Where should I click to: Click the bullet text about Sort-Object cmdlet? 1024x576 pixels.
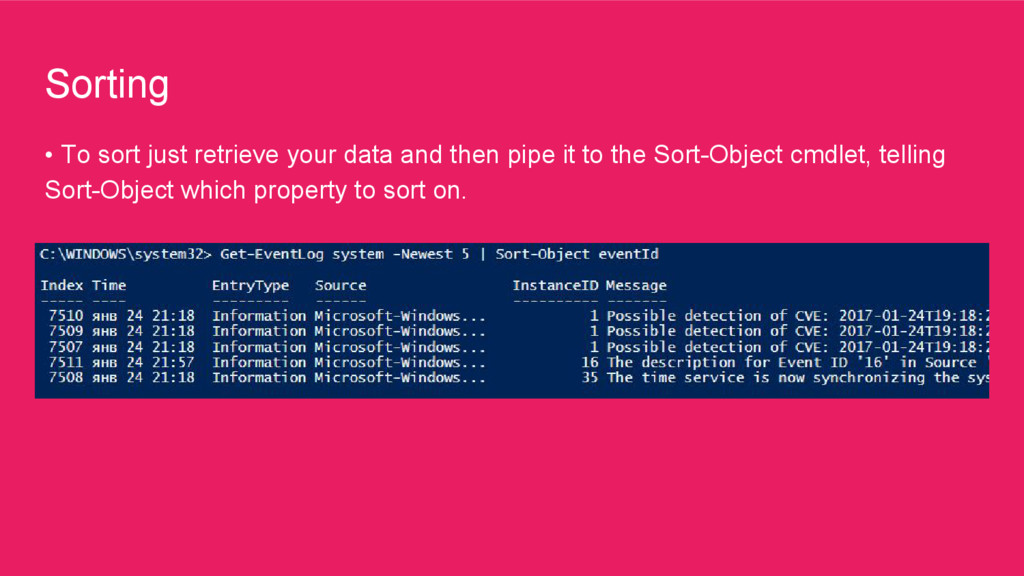[x=495, y=172]
